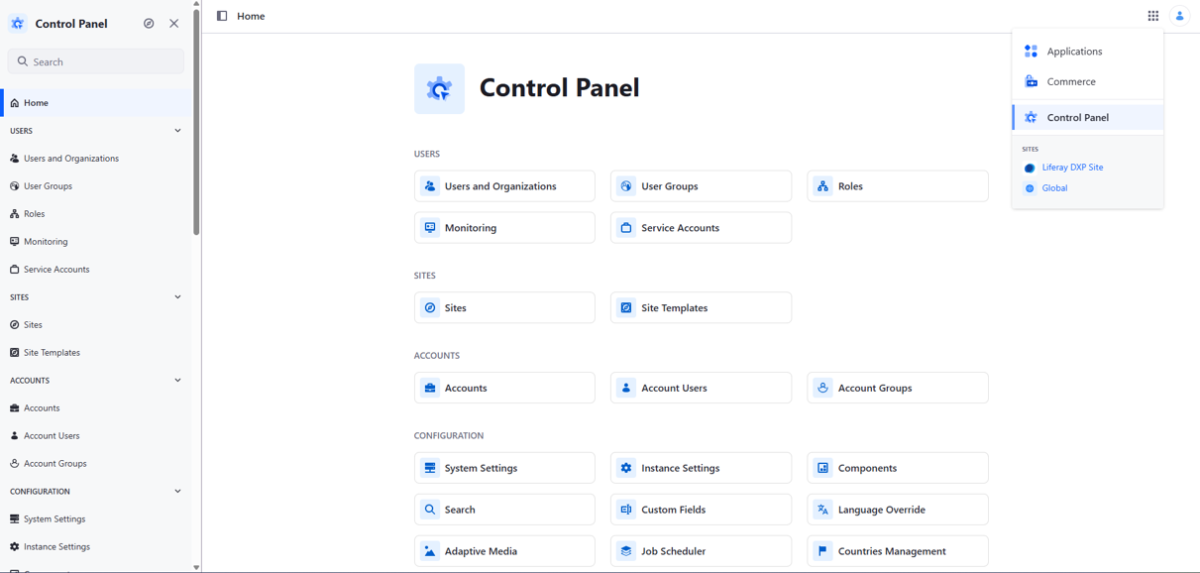Screen dimensions: 1200x573
Task: Collapse the USERS section in sidebar
Action: [178, 131]
